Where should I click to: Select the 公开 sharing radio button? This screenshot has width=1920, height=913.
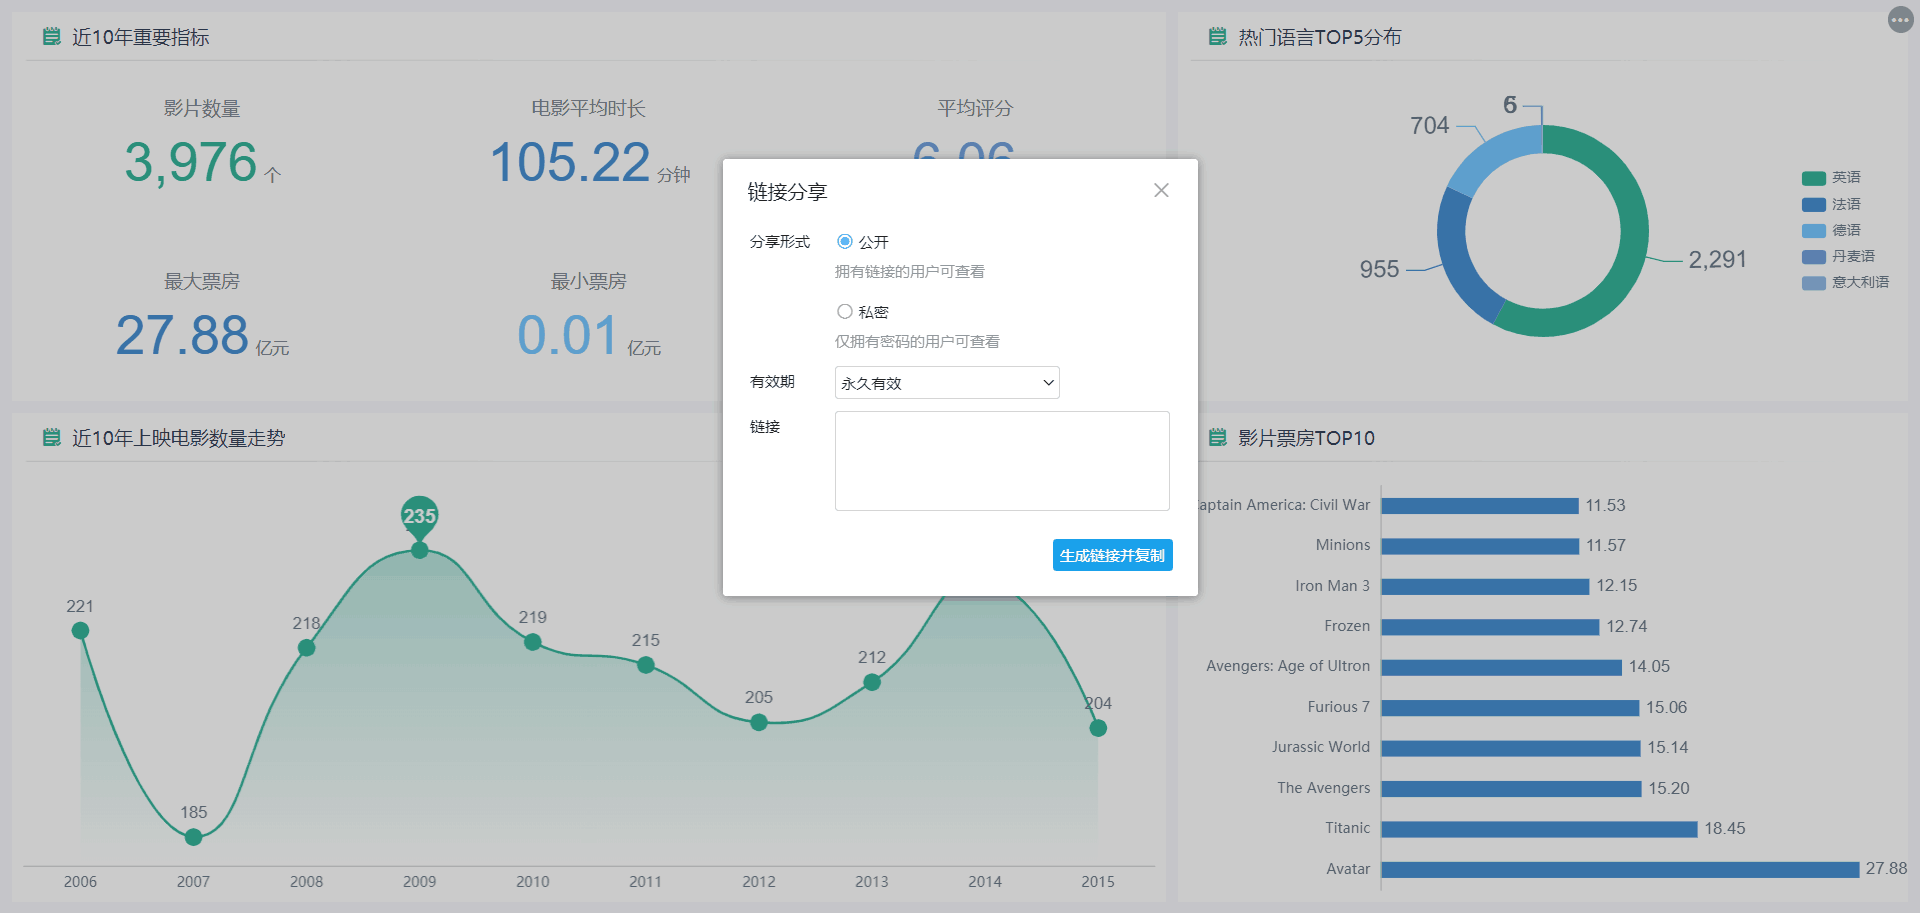pyautogui.click(x=845, y=242)
